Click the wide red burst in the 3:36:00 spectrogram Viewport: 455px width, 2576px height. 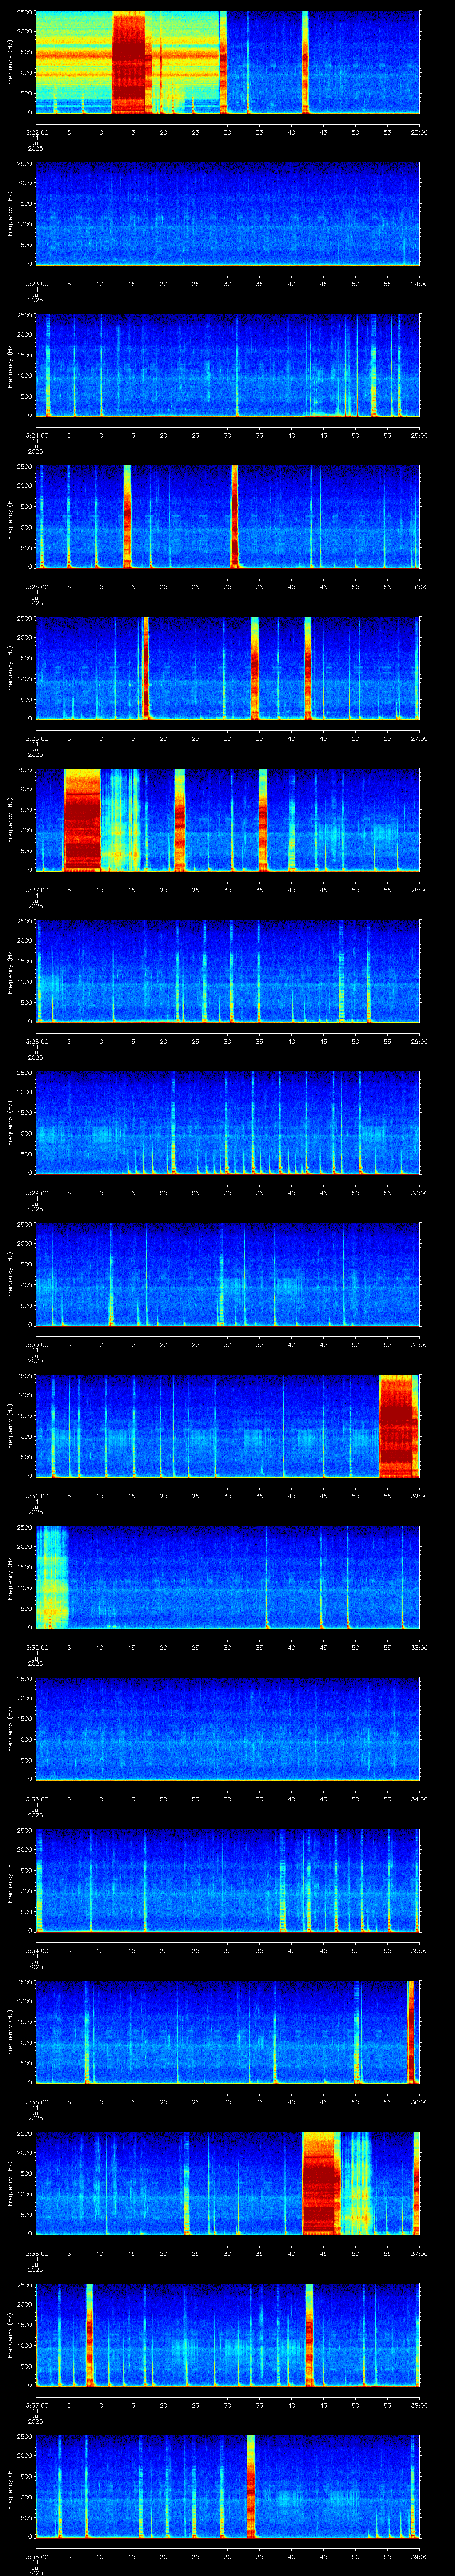(321, 2182)
